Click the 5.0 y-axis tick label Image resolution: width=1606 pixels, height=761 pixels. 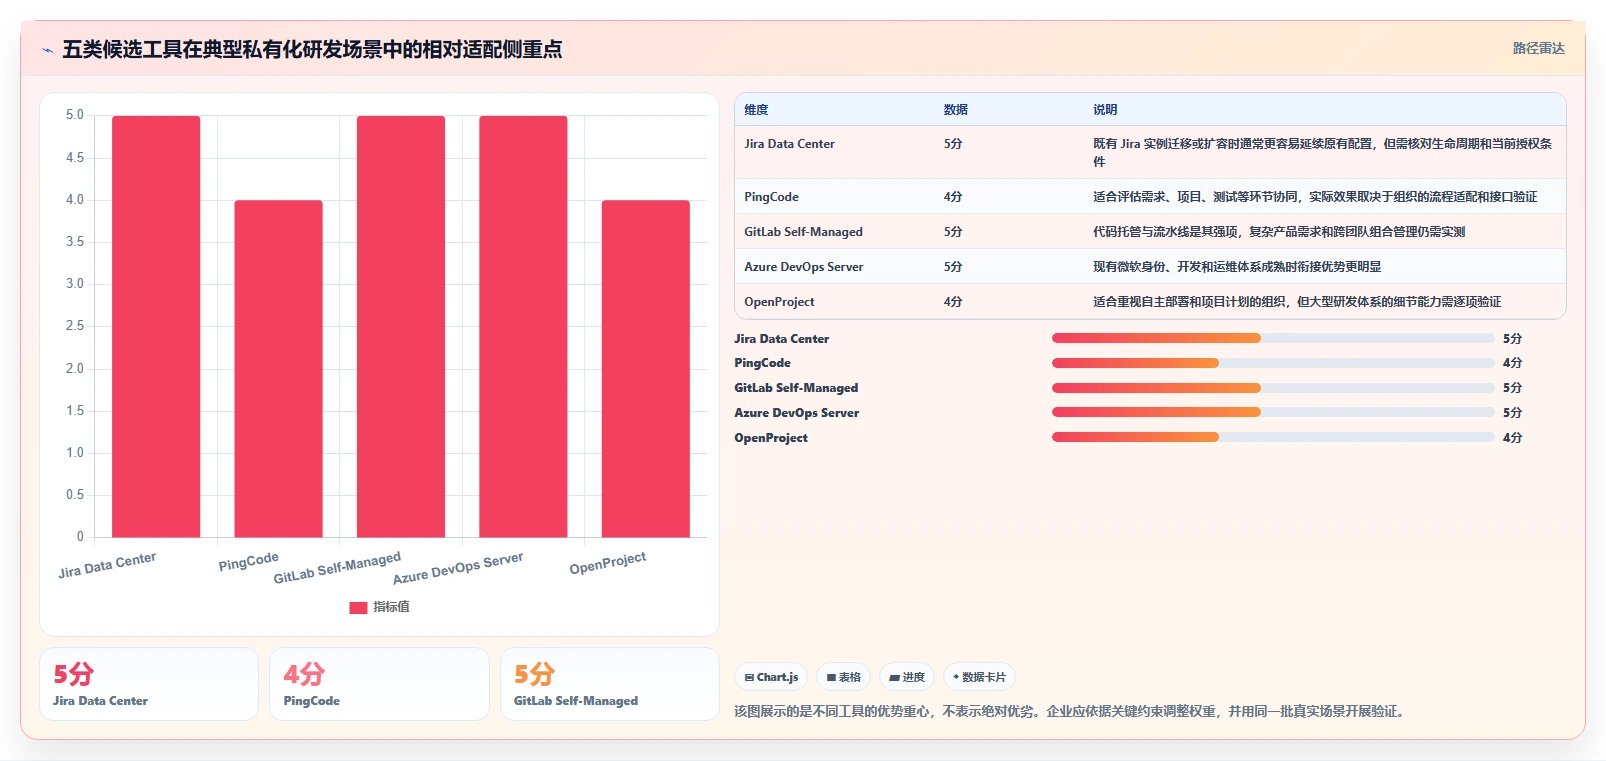(75, 115)
